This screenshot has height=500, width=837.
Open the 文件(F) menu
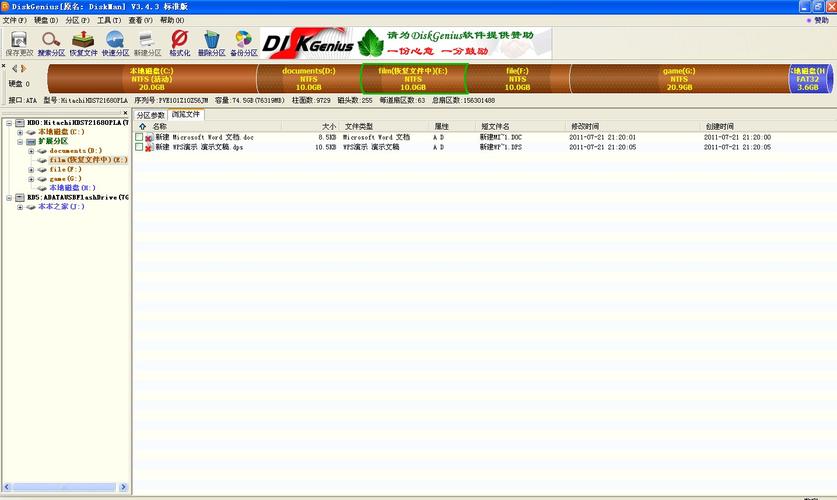[x=14, y=20]
